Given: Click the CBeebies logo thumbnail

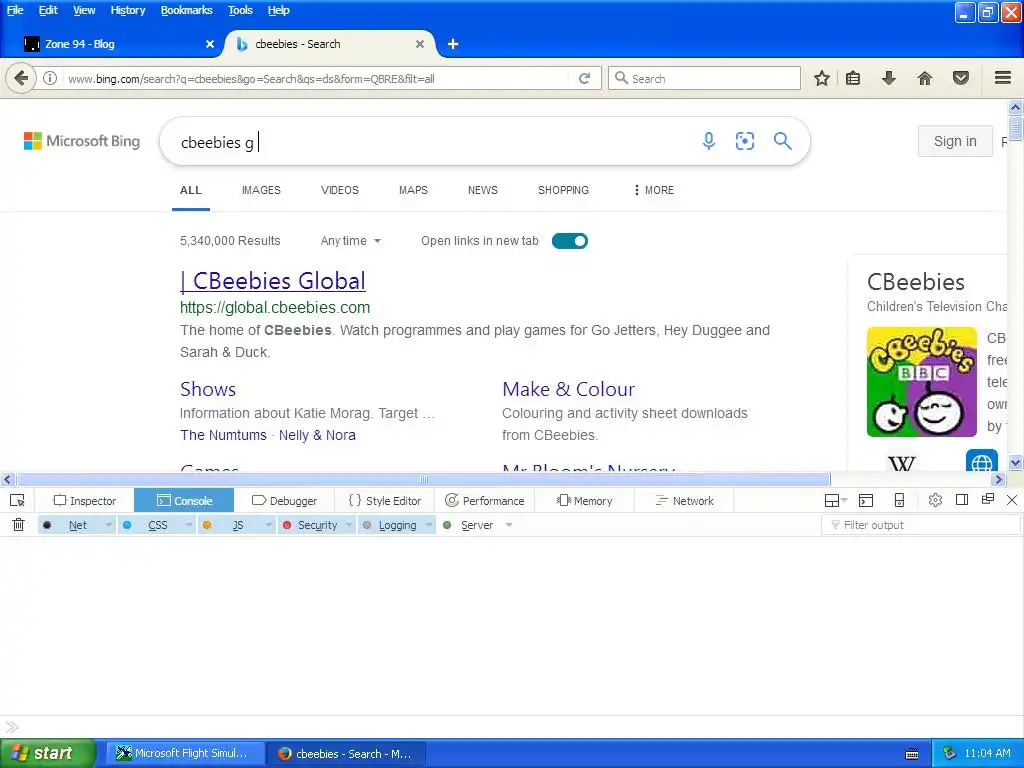Looking at the screenshot, I should (x=921, y=382).
